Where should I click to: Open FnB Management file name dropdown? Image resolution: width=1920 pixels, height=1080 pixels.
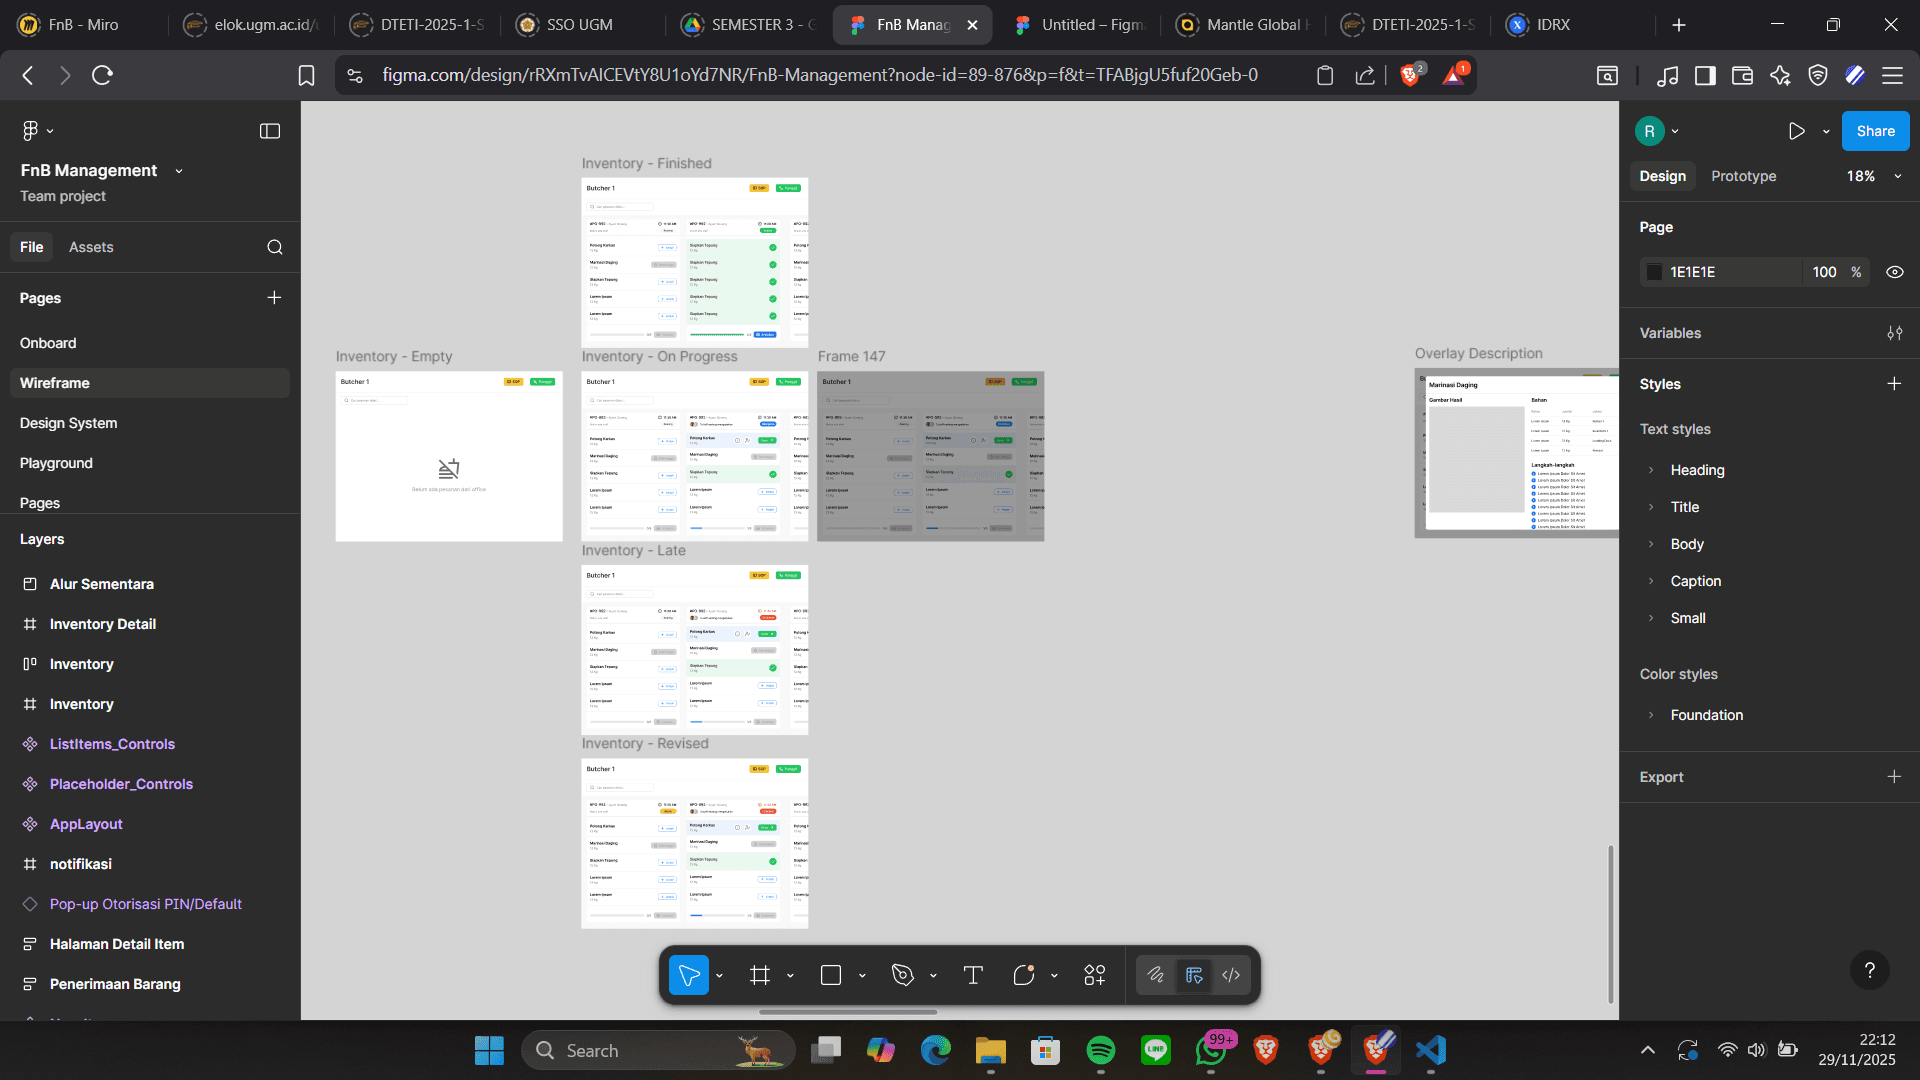pyautogui.click(x=179, y=171)
